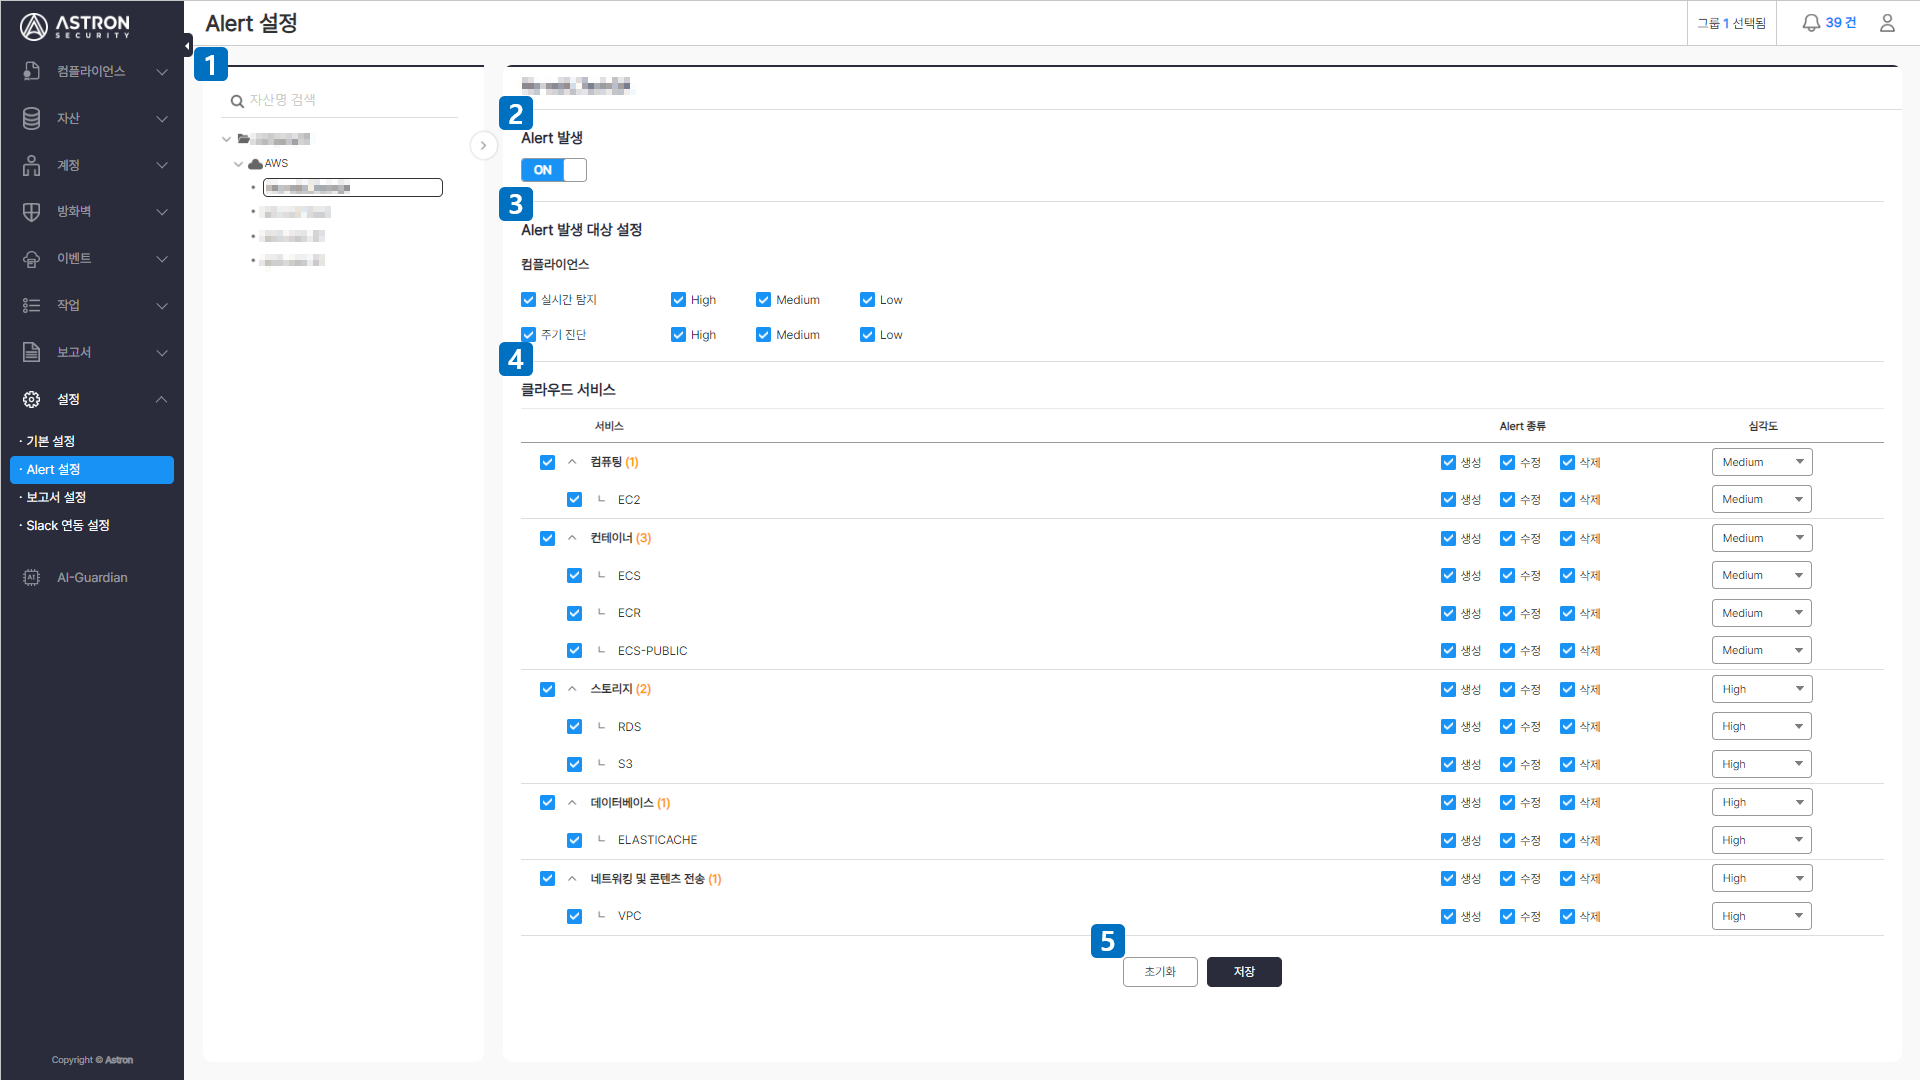Screen dimensions: 1920x1080
Task: Click the 작업 list icon
Action: [32, 305]
